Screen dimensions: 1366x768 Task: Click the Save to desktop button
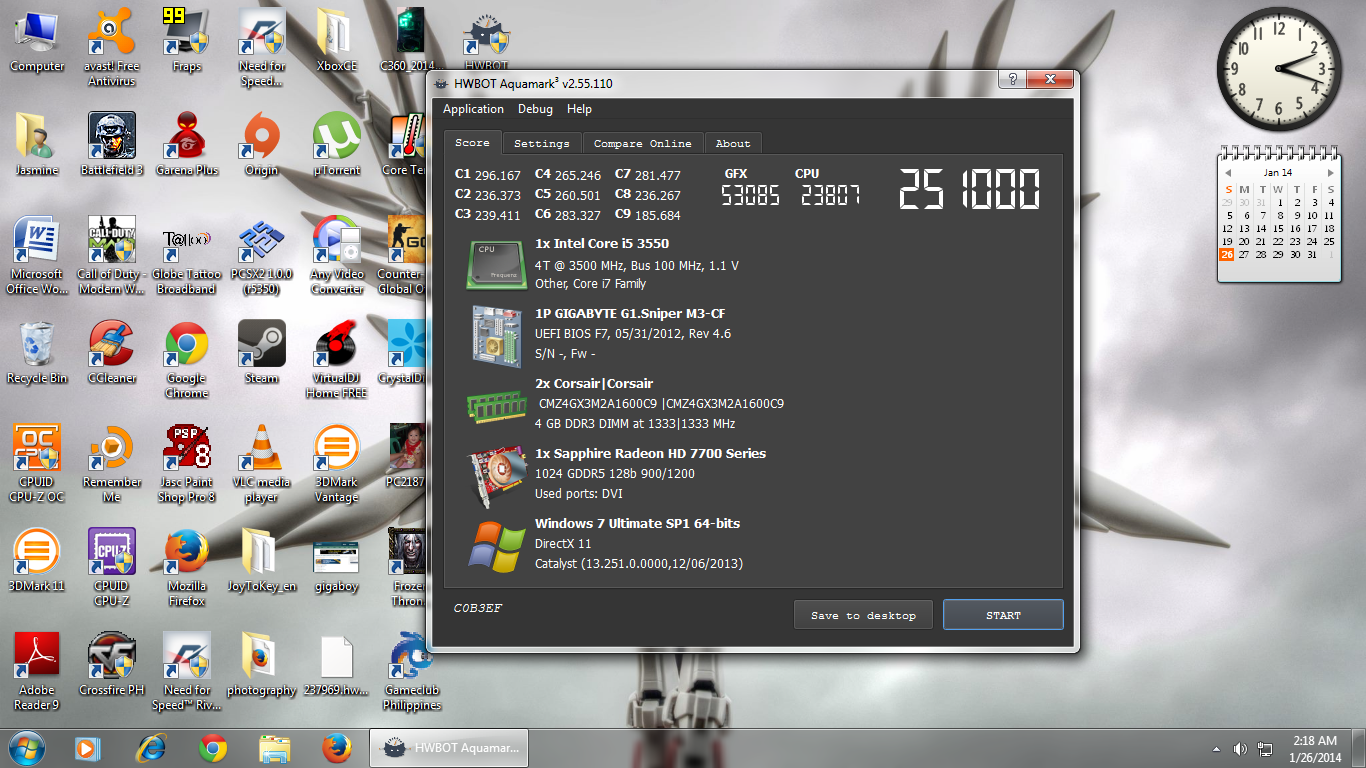pos(863,615)
